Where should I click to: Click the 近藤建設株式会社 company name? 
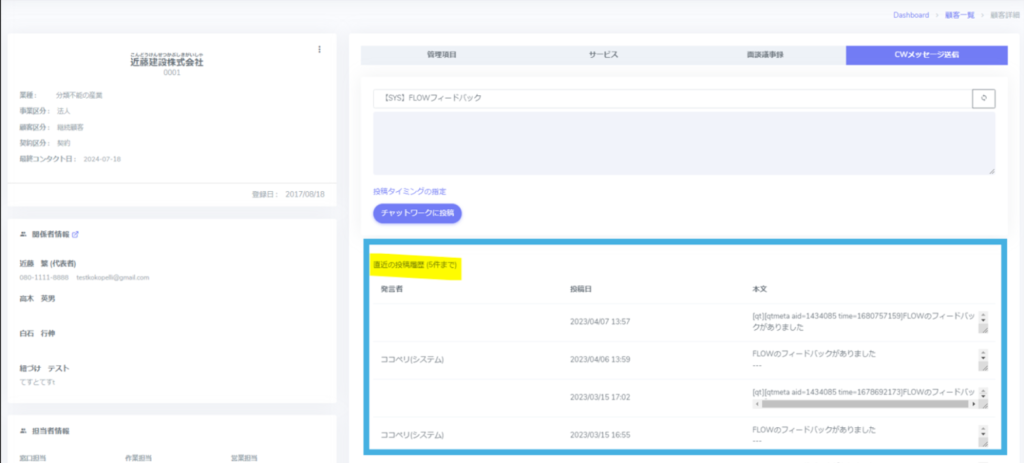(166, 62)
